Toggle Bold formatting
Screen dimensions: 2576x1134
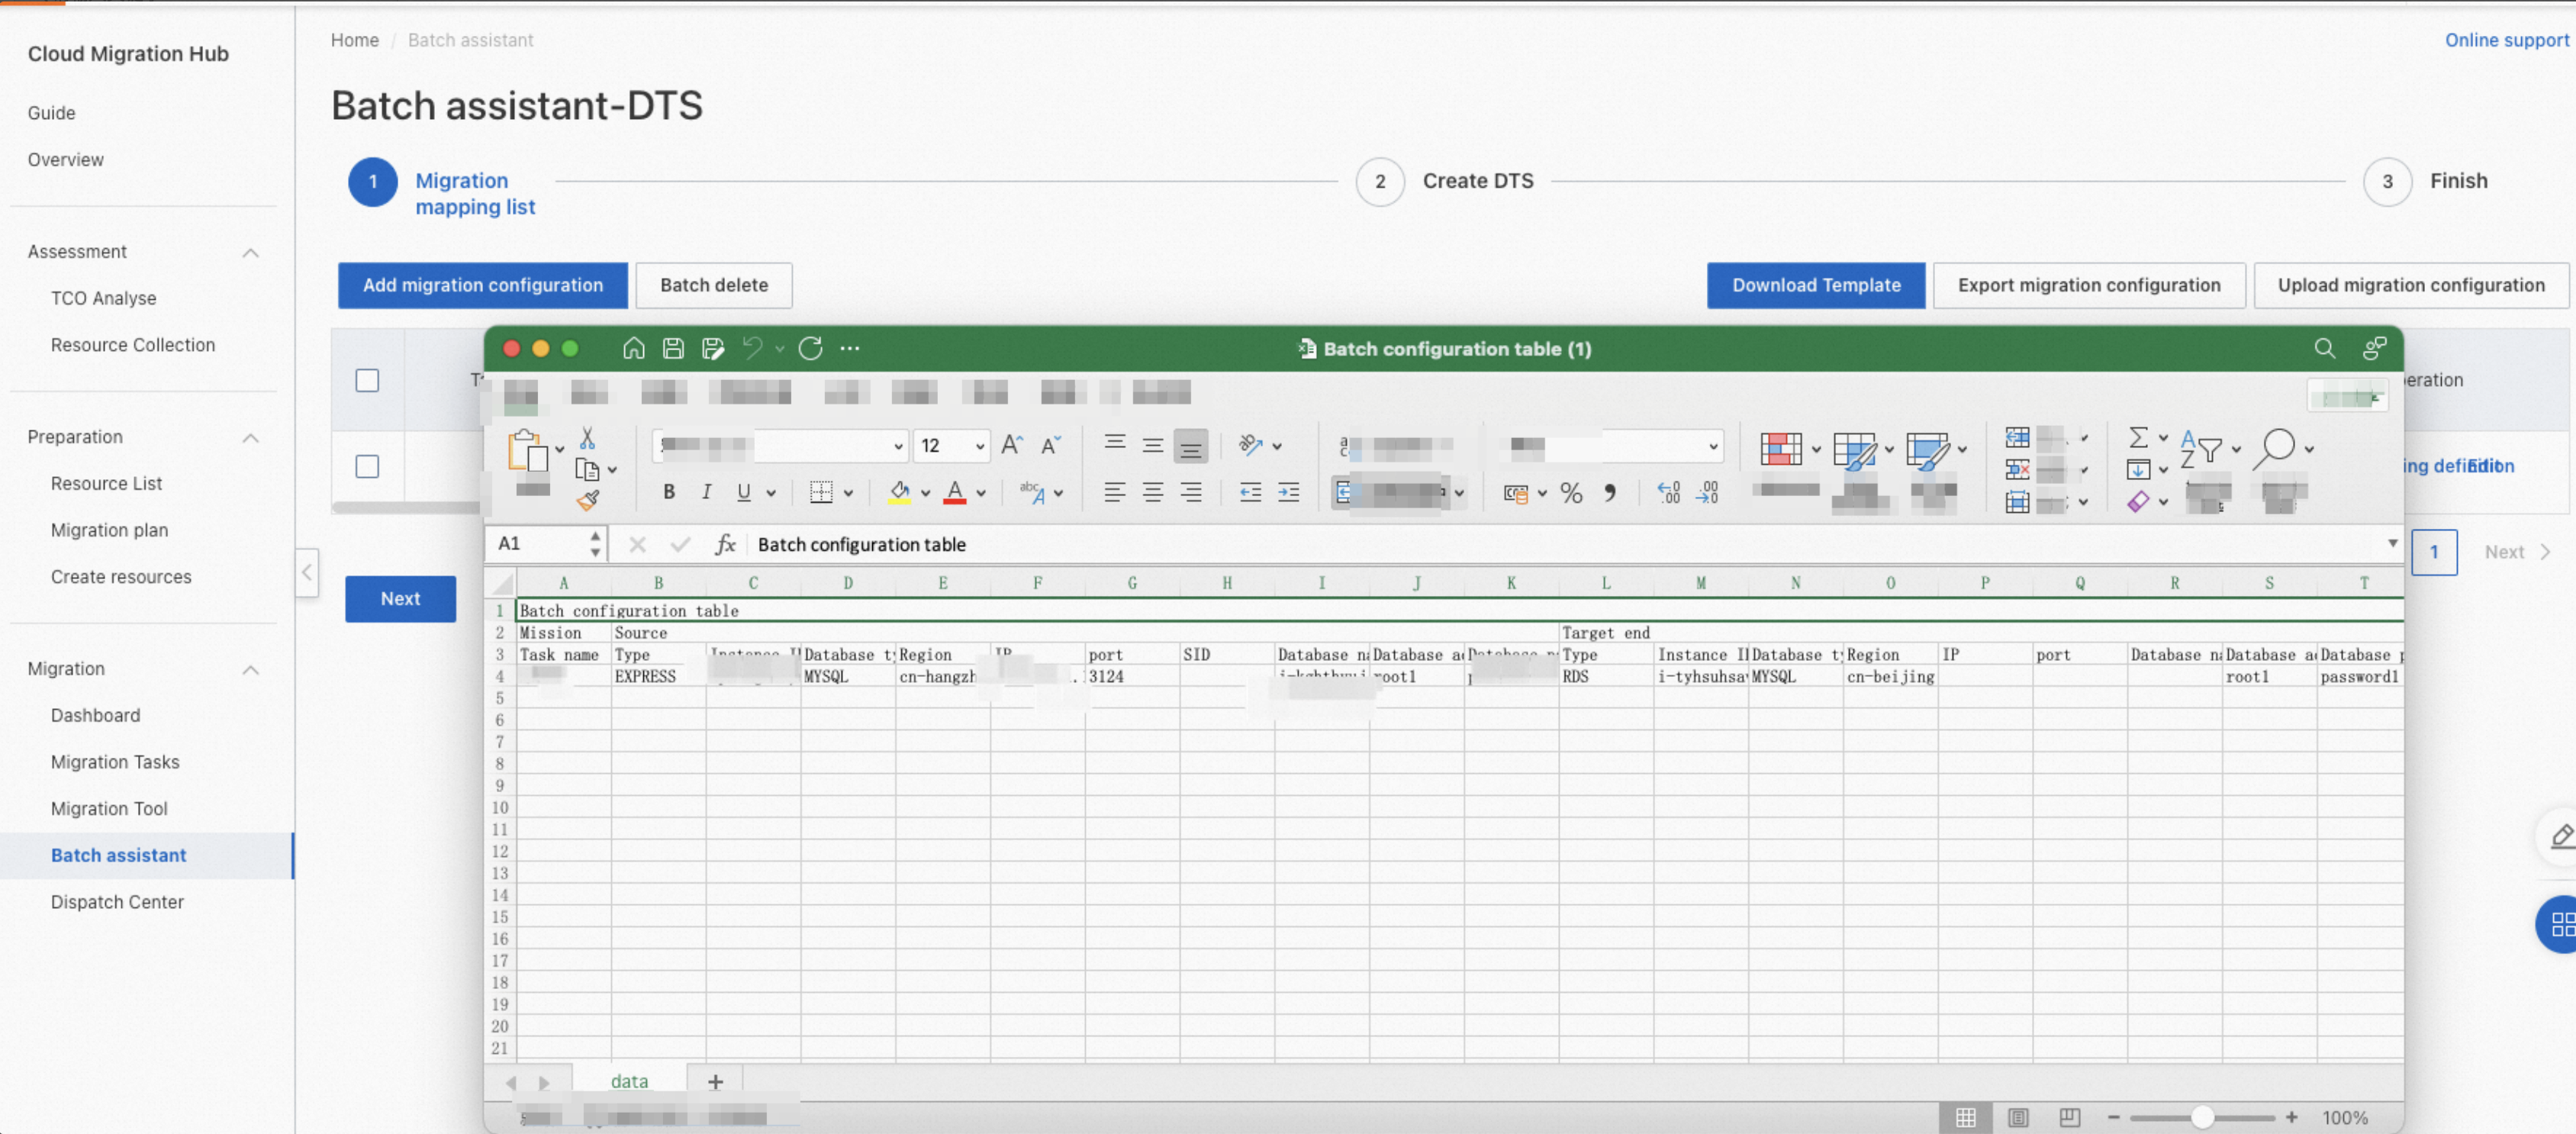(x=669, y=492)
